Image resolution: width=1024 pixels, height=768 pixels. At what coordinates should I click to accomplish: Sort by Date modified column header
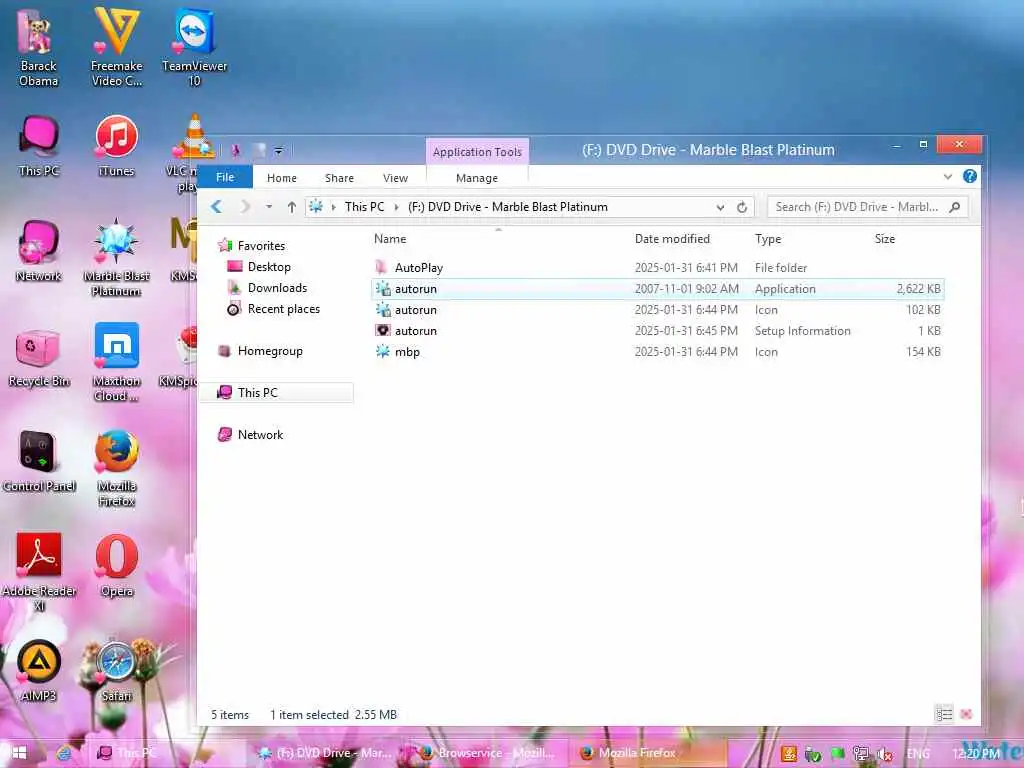pyautogui.click(x=672, y=239)
